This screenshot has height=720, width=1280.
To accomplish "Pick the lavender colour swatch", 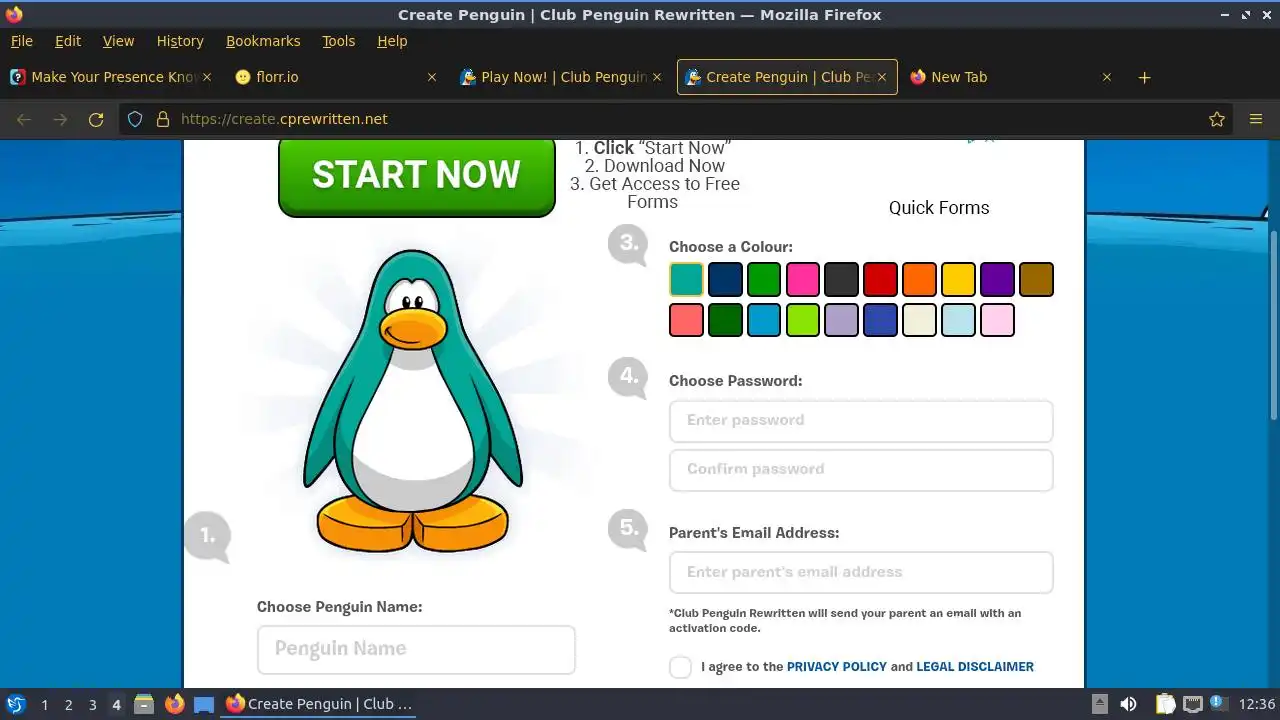I will tap(841, 320).
